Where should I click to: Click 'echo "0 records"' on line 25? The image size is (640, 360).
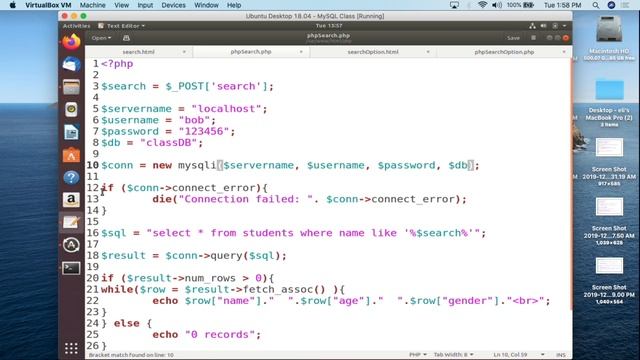207,335
